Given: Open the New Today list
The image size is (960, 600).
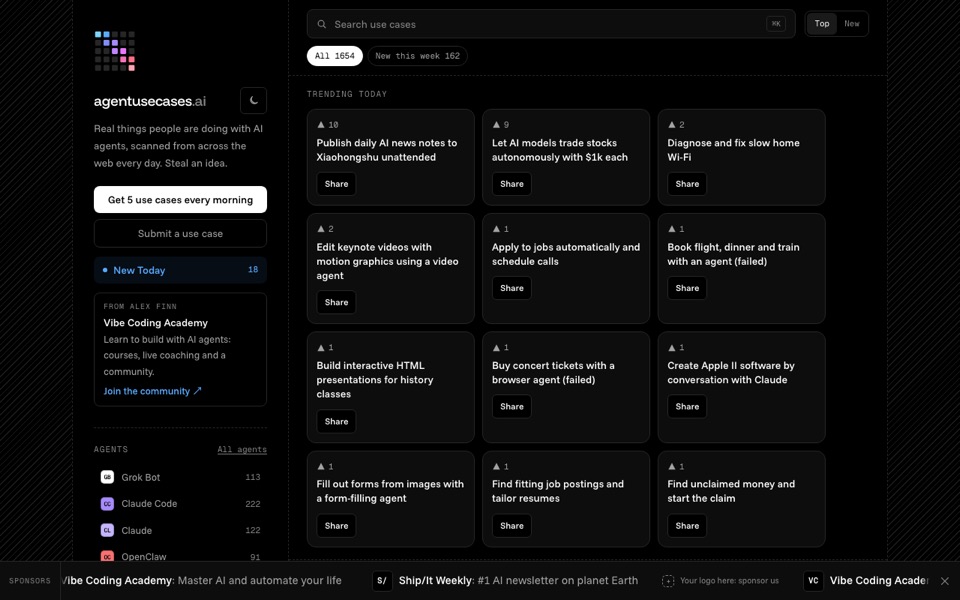Looking at the screenshot, I should pyautogui.click(x=180, y=270).
